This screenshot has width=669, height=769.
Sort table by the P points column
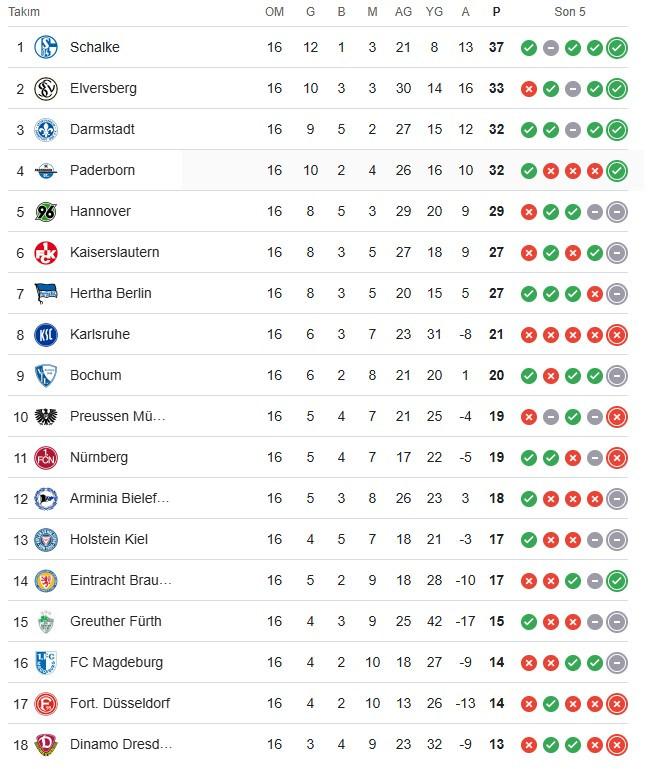point(497,12)
